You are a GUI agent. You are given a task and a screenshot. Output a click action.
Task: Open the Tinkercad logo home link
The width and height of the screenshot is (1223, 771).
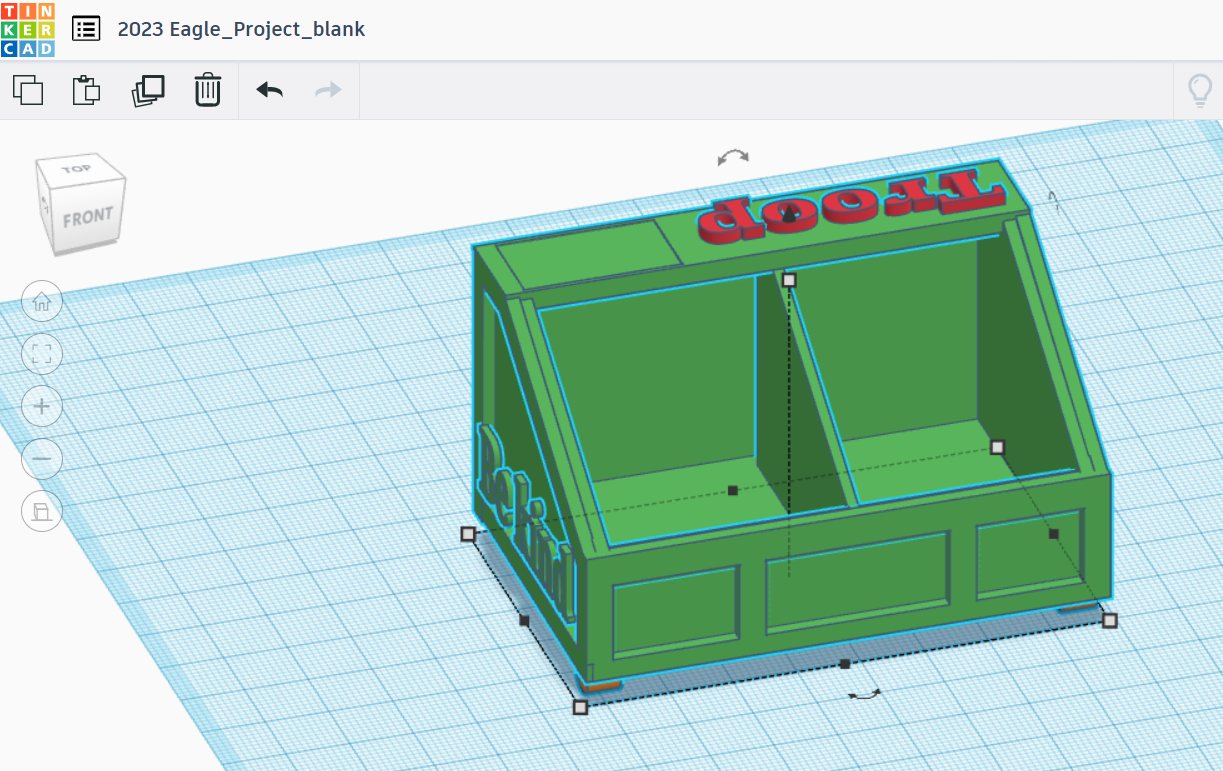(x=28, y=29)
